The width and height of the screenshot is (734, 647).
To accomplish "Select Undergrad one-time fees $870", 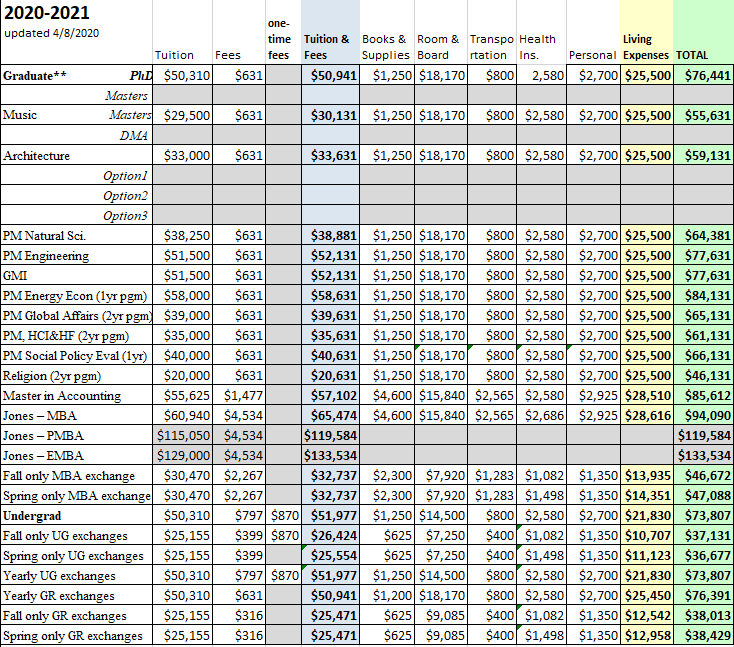I will [x=285, y=516].
